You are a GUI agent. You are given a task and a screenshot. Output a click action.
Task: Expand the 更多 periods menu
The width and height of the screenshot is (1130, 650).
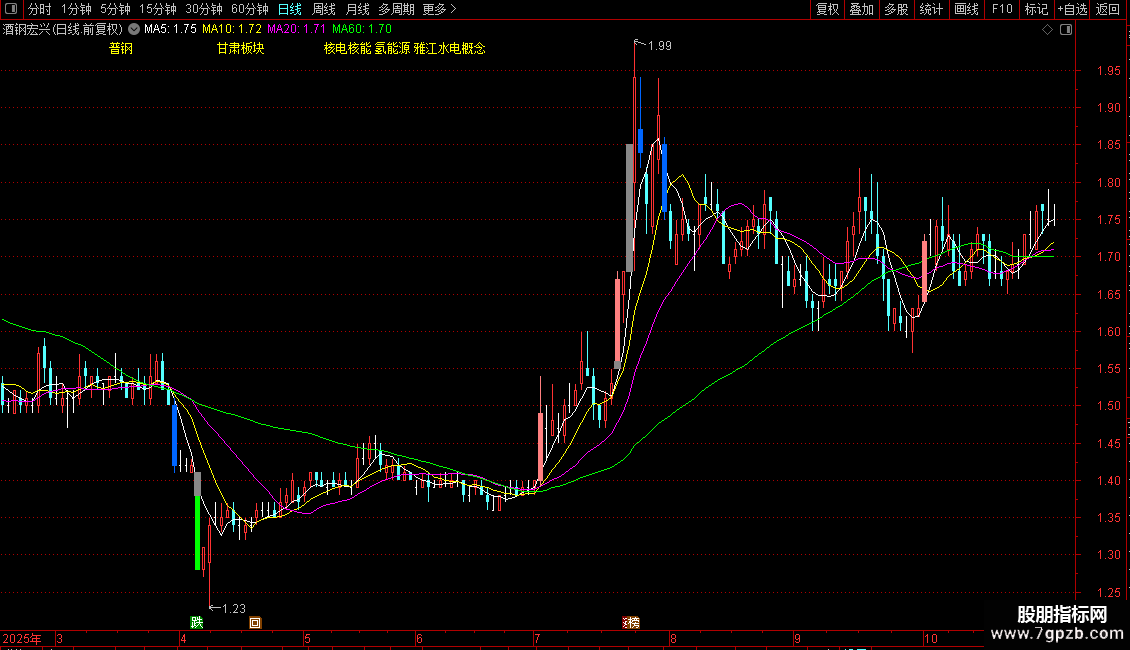click(x=439, y=9)
